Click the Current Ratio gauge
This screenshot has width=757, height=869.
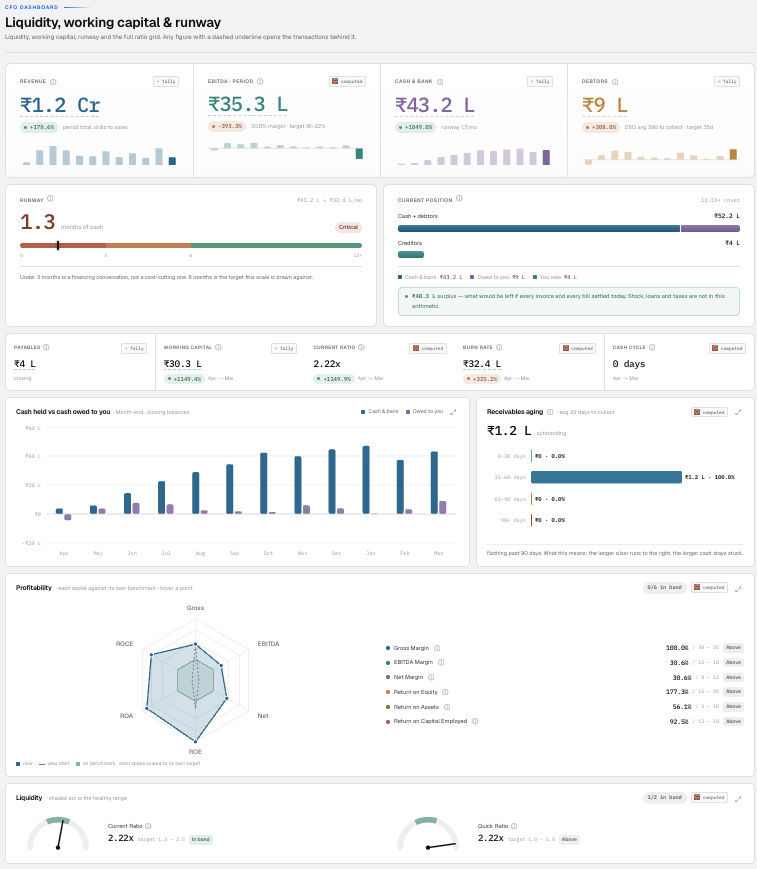58,834
